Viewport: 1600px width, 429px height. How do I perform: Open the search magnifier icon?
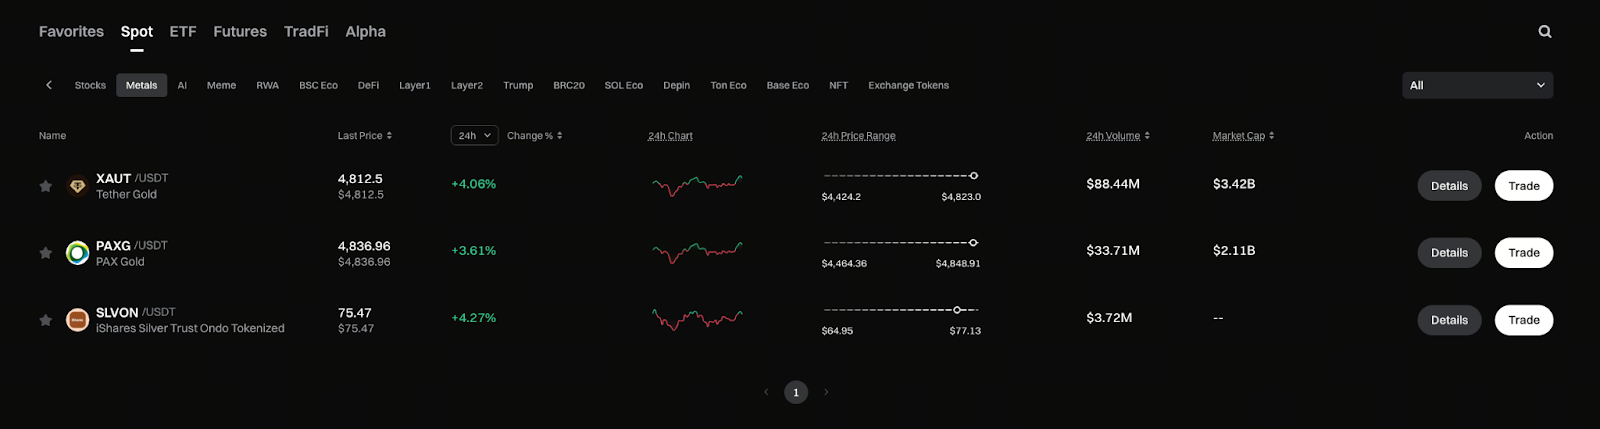(x=1545, y=32)
